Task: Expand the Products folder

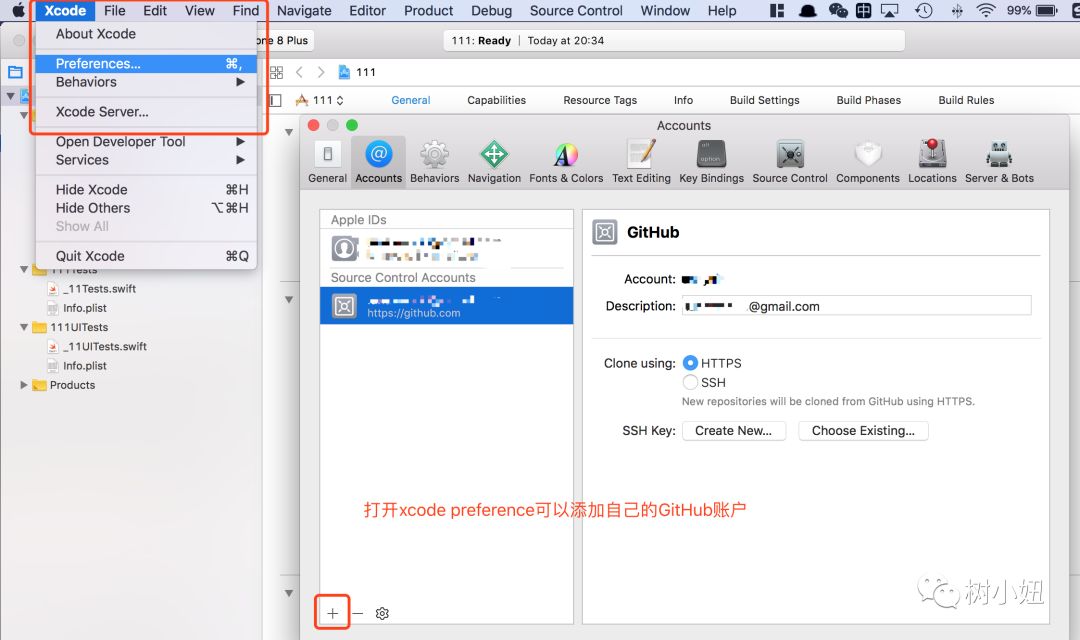Action: click(x=24, y=384)
